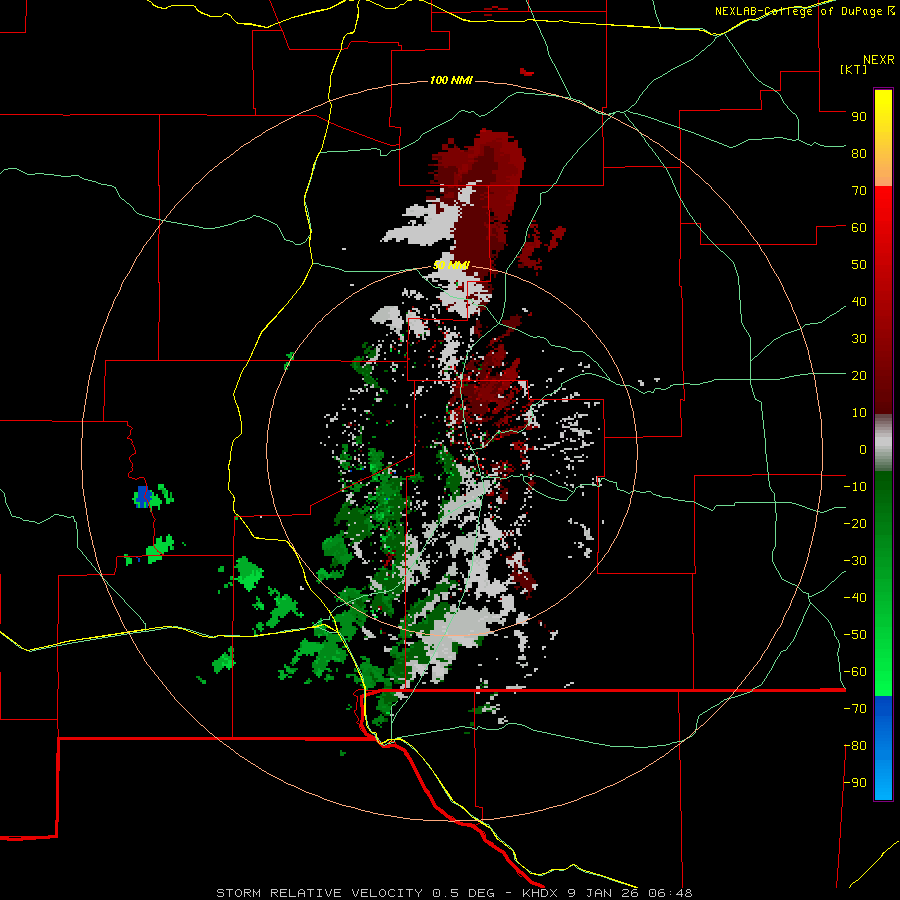Viewport: 900px width, 900px height.
Task: Click the -30 scale label
Action: 855,561
